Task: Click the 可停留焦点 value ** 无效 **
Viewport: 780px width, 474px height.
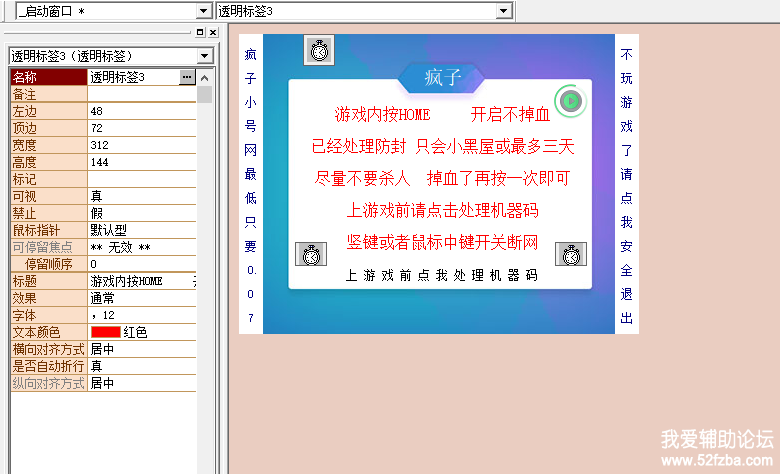Action: tap(142, 247)
